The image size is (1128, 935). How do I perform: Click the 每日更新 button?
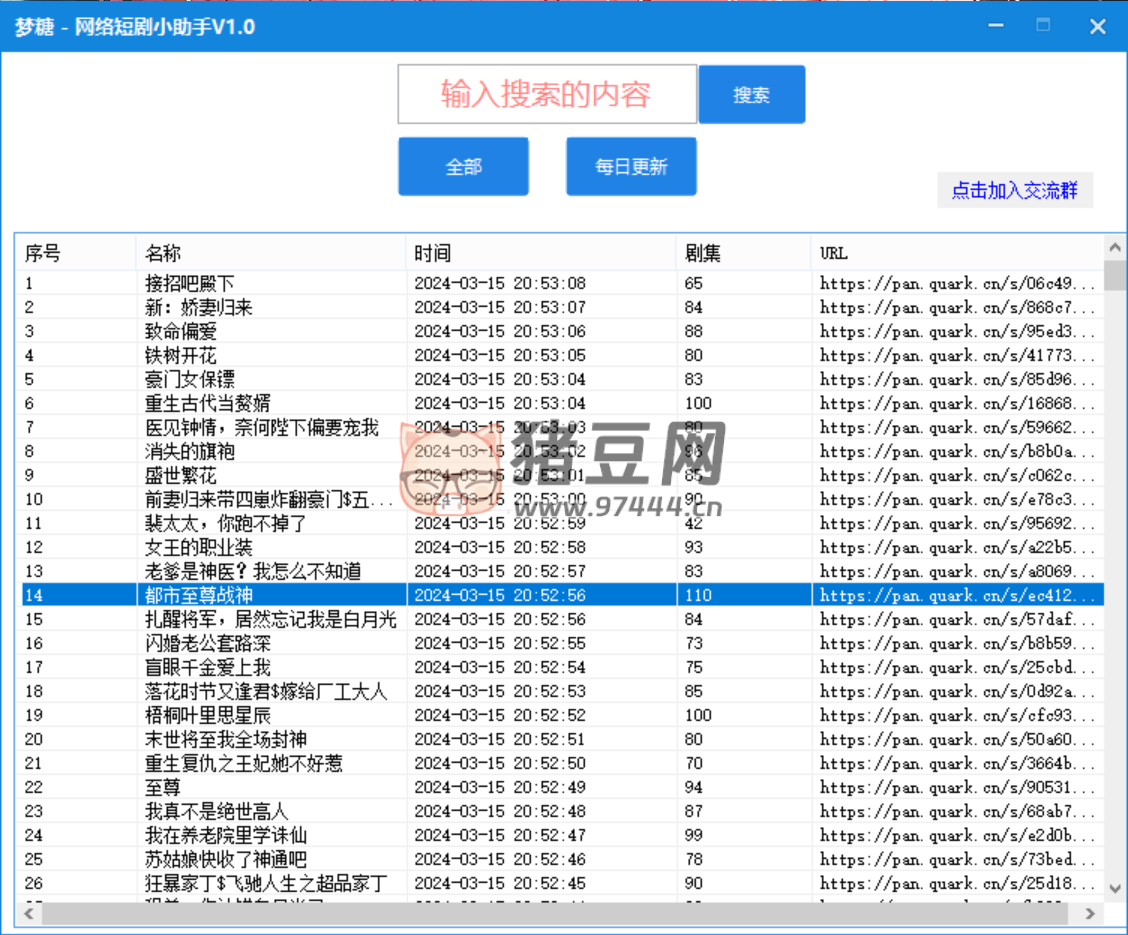(x=631, y=167)
